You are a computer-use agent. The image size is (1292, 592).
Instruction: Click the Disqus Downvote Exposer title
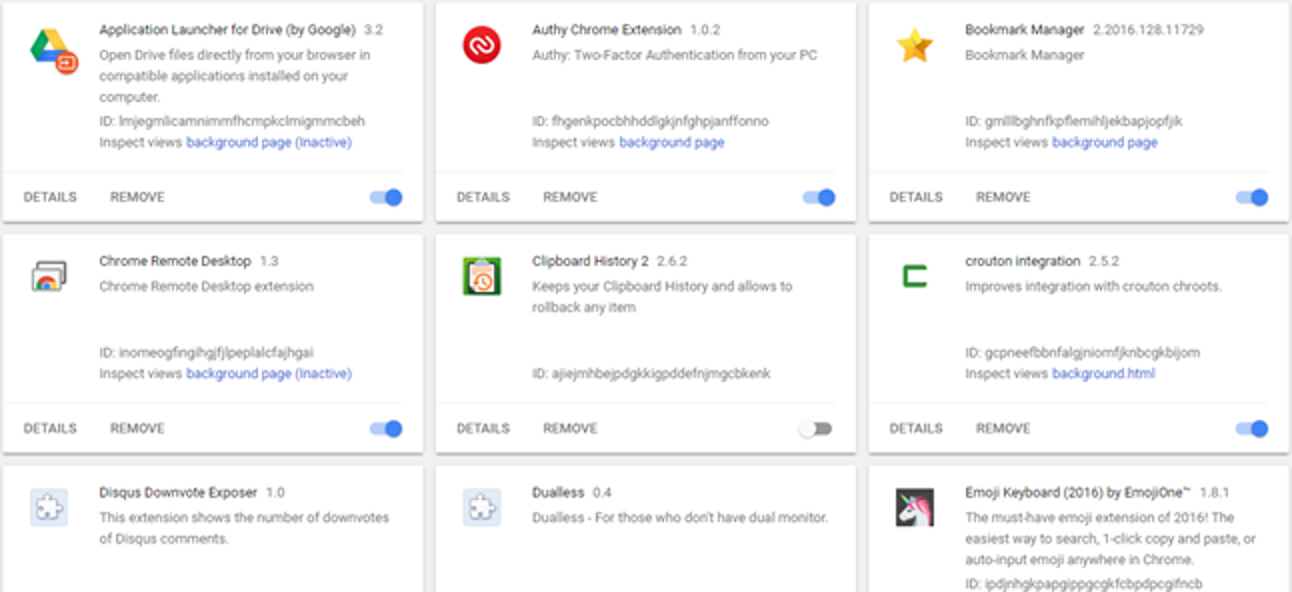click(x=178, y=492)
